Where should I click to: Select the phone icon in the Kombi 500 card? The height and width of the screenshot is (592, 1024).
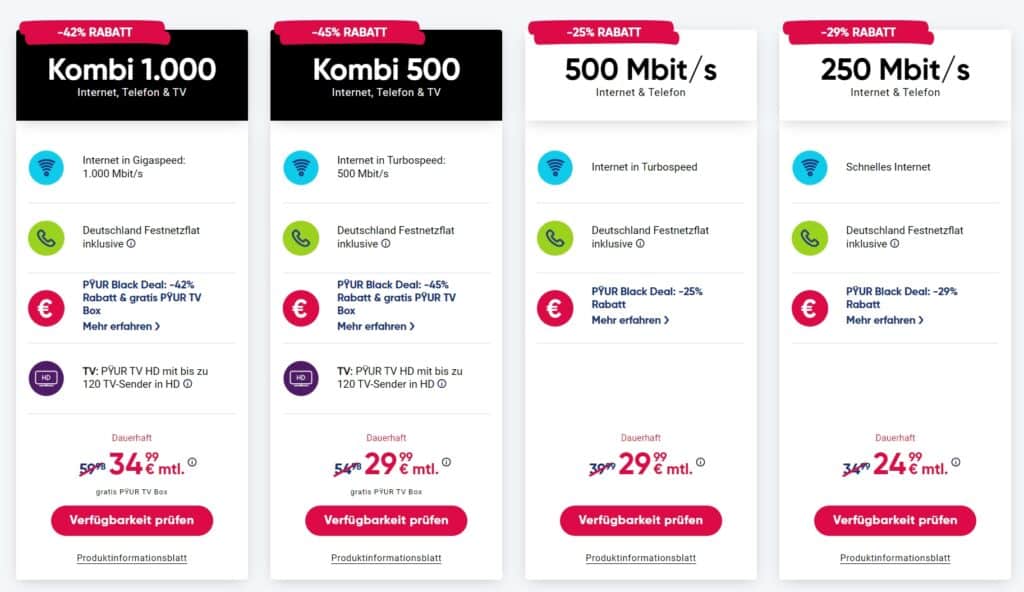(301, 237)
